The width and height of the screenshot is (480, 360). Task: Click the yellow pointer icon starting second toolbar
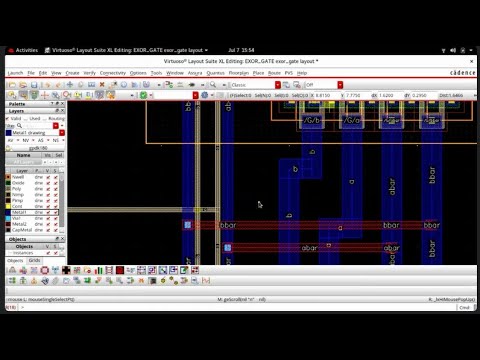pos(12,95)
